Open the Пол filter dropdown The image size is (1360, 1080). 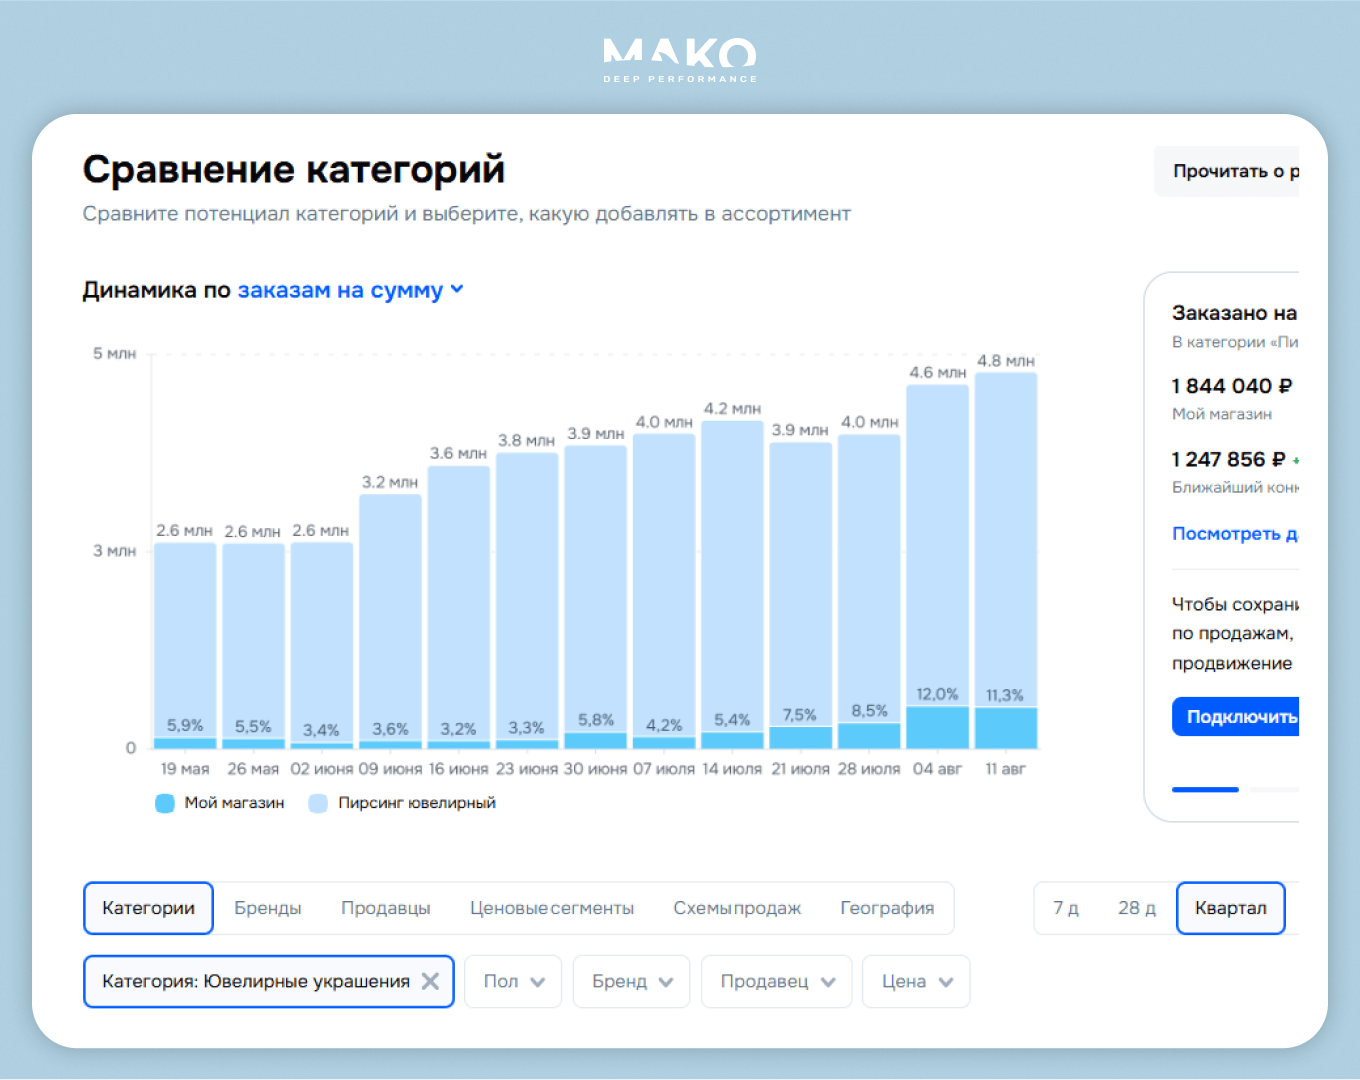point(513,981)
